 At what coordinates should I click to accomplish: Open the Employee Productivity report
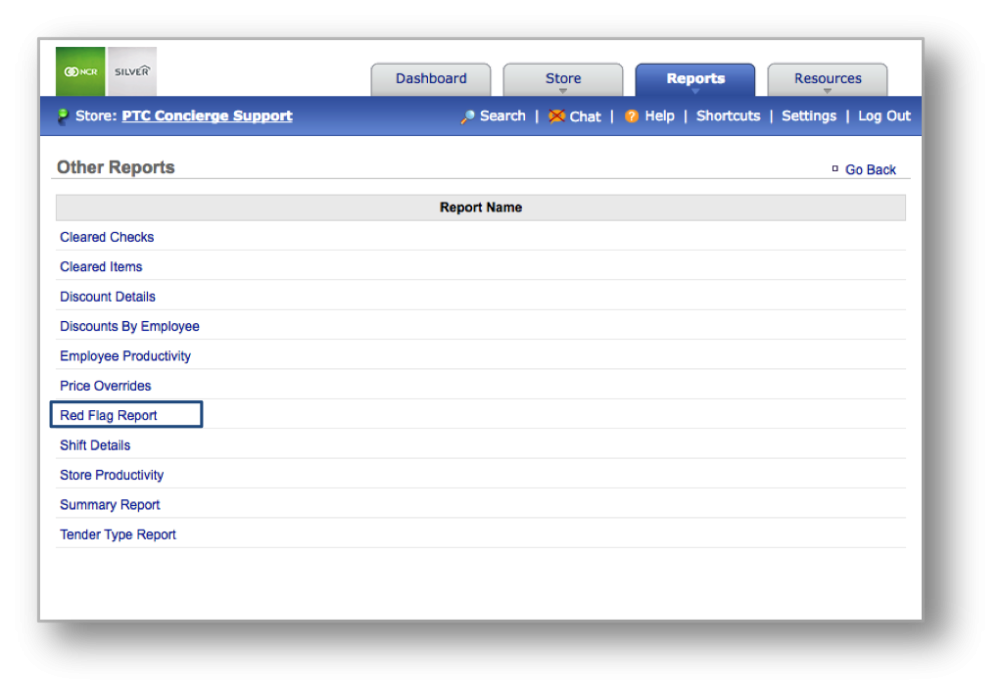[x=125, y=356]
